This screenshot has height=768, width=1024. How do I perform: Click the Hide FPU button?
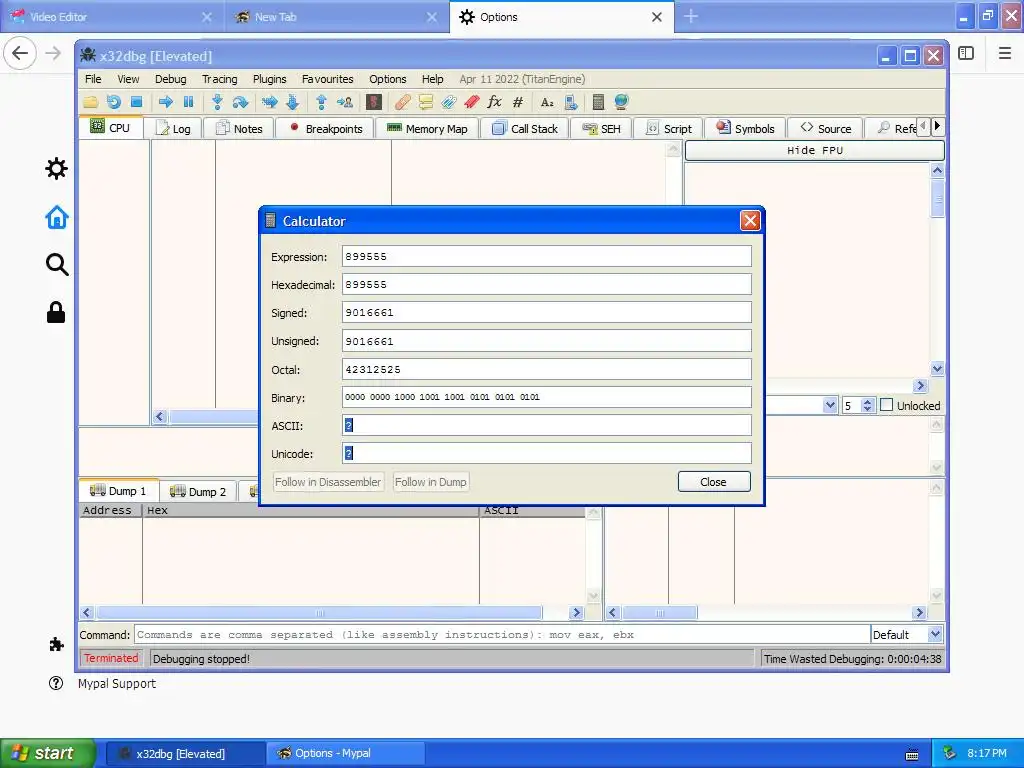coord(814,150)
